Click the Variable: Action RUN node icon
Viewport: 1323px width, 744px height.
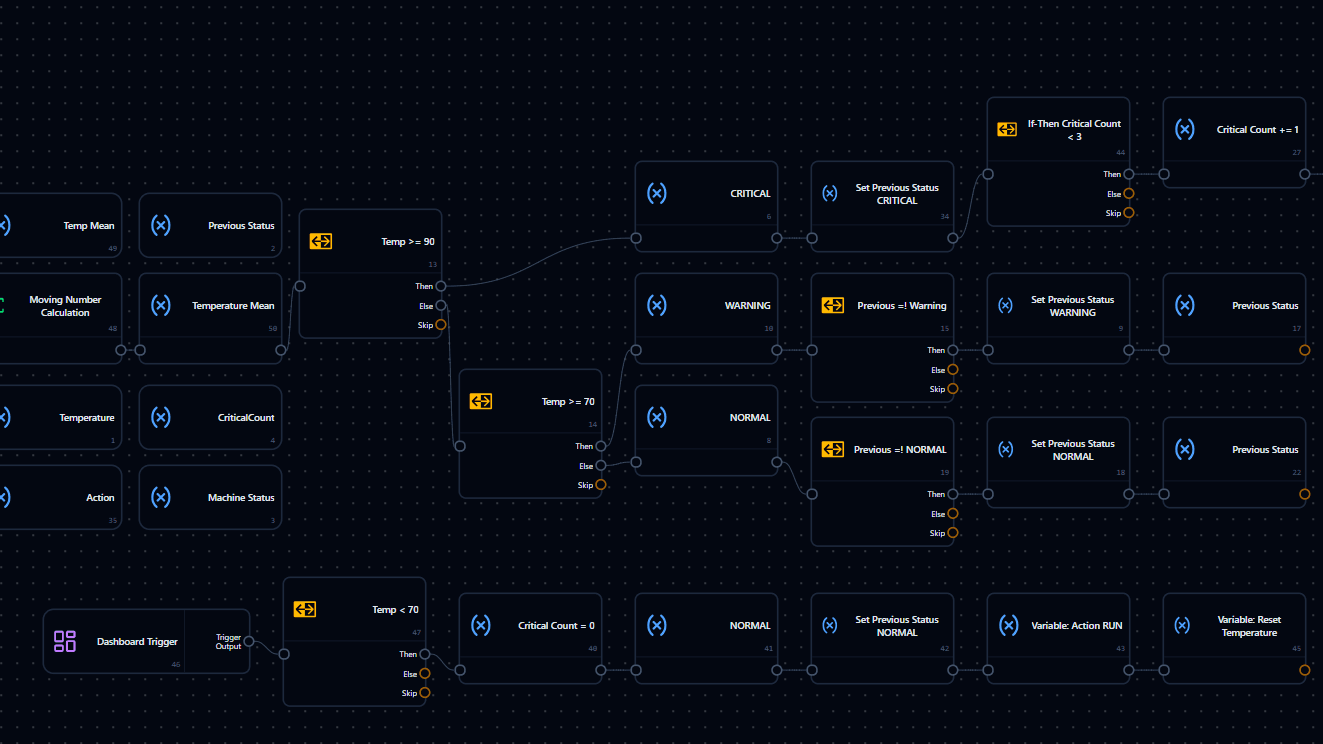coord(1009,625)
